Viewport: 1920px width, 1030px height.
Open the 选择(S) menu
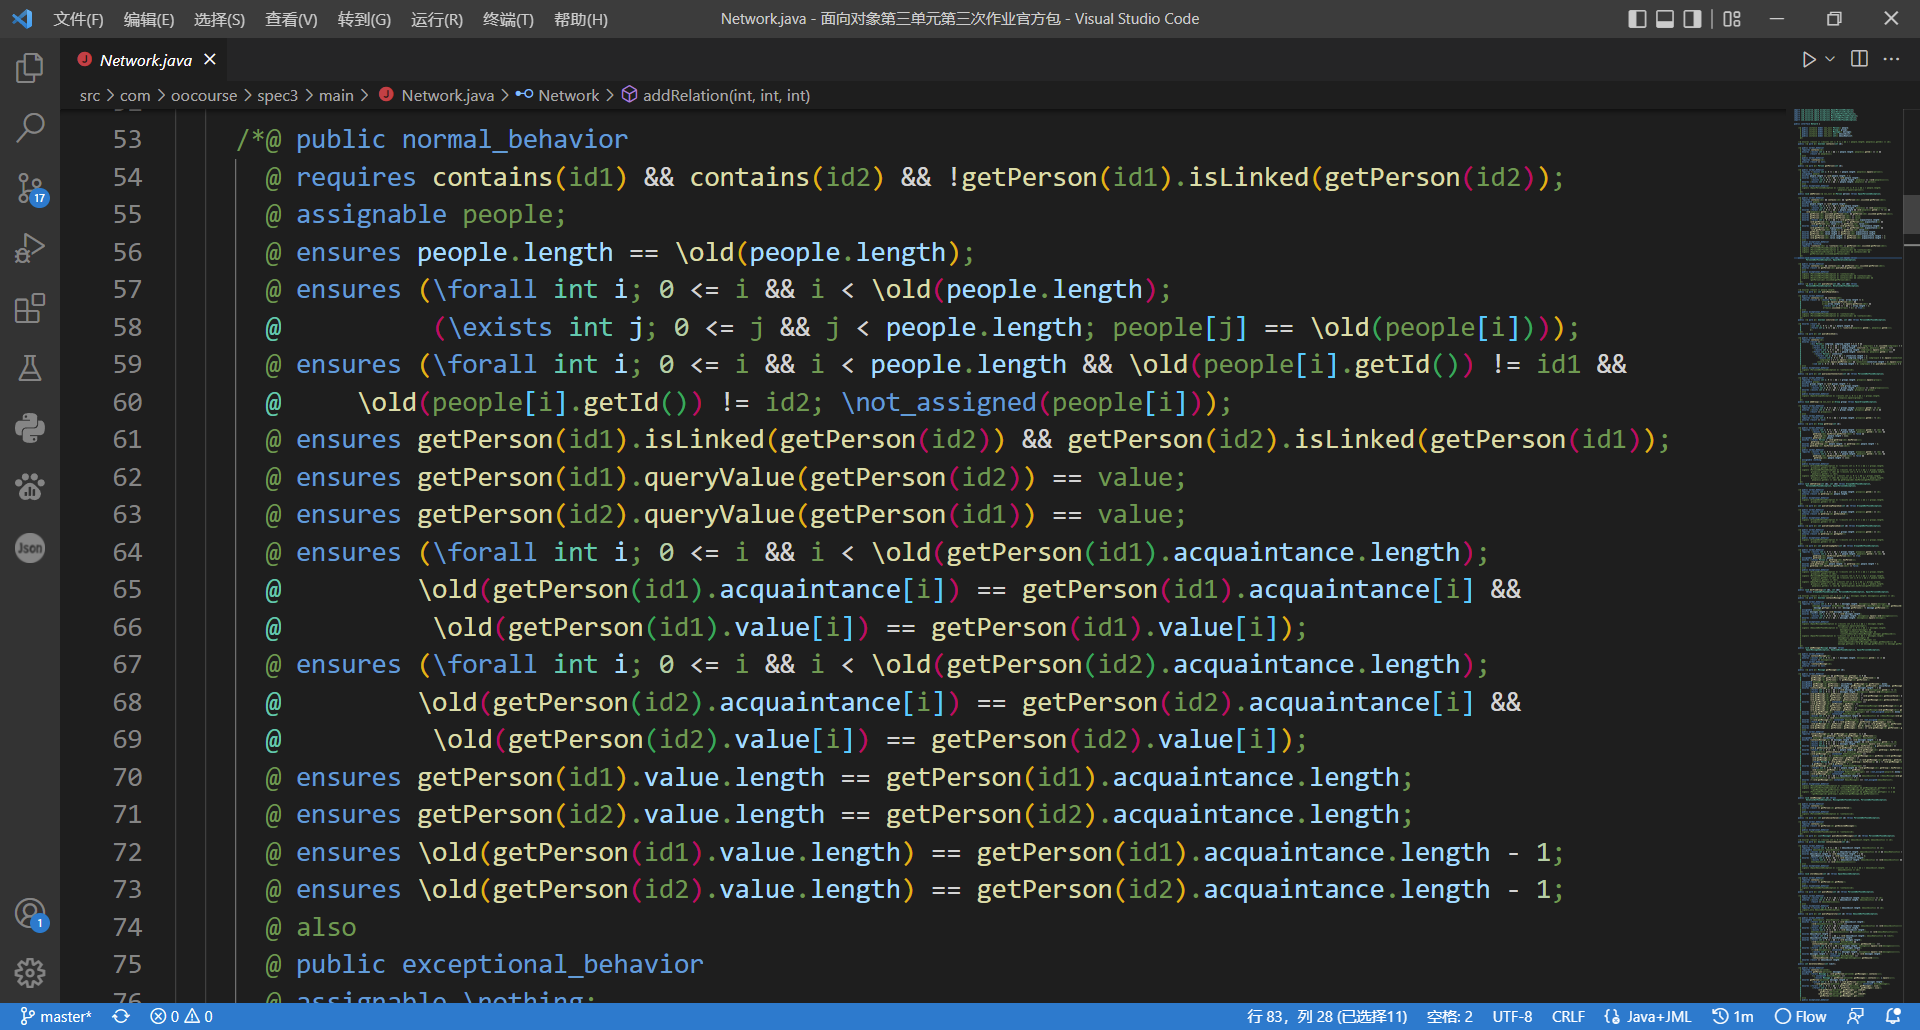tap(219, 19)
